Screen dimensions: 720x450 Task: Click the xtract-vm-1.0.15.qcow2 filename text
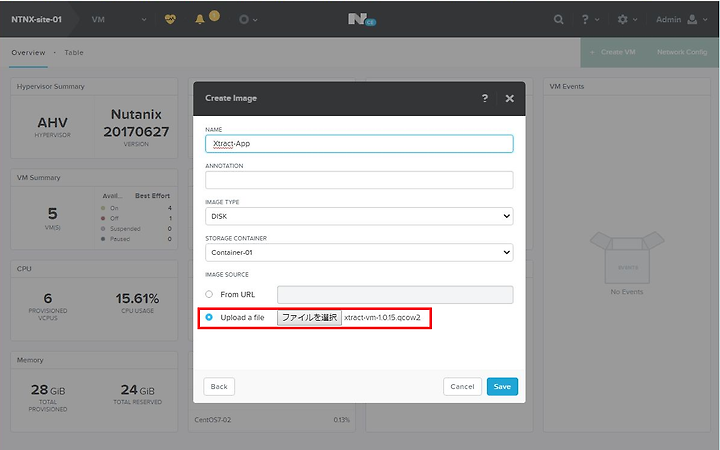coord(382,318)
